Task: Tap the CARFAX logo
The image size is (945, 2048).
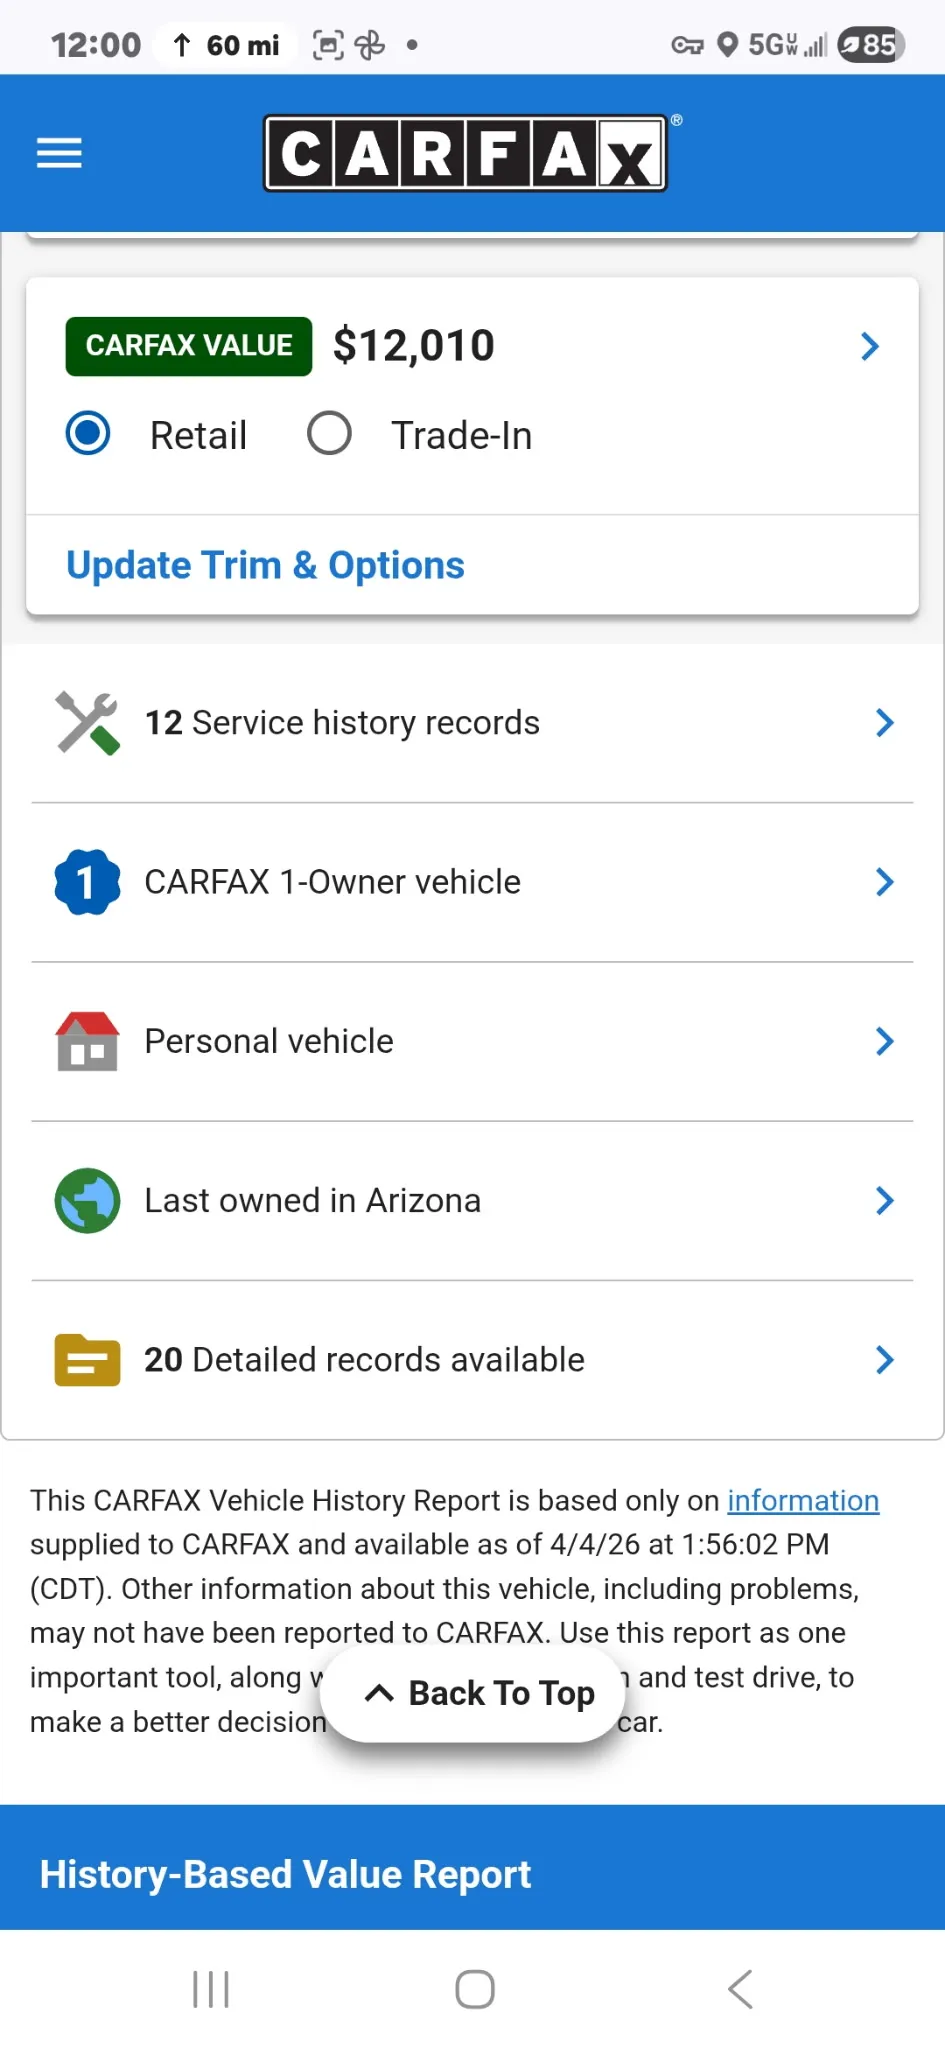Action: click(466, 153)
